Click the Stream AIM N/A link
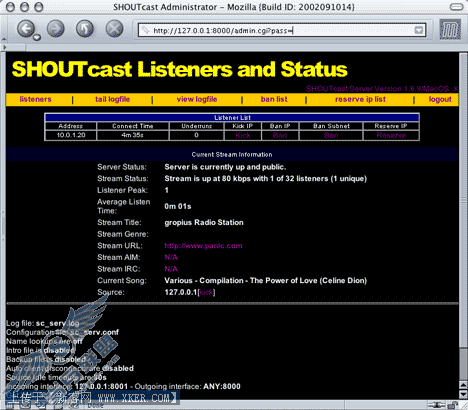 point(171,257)
